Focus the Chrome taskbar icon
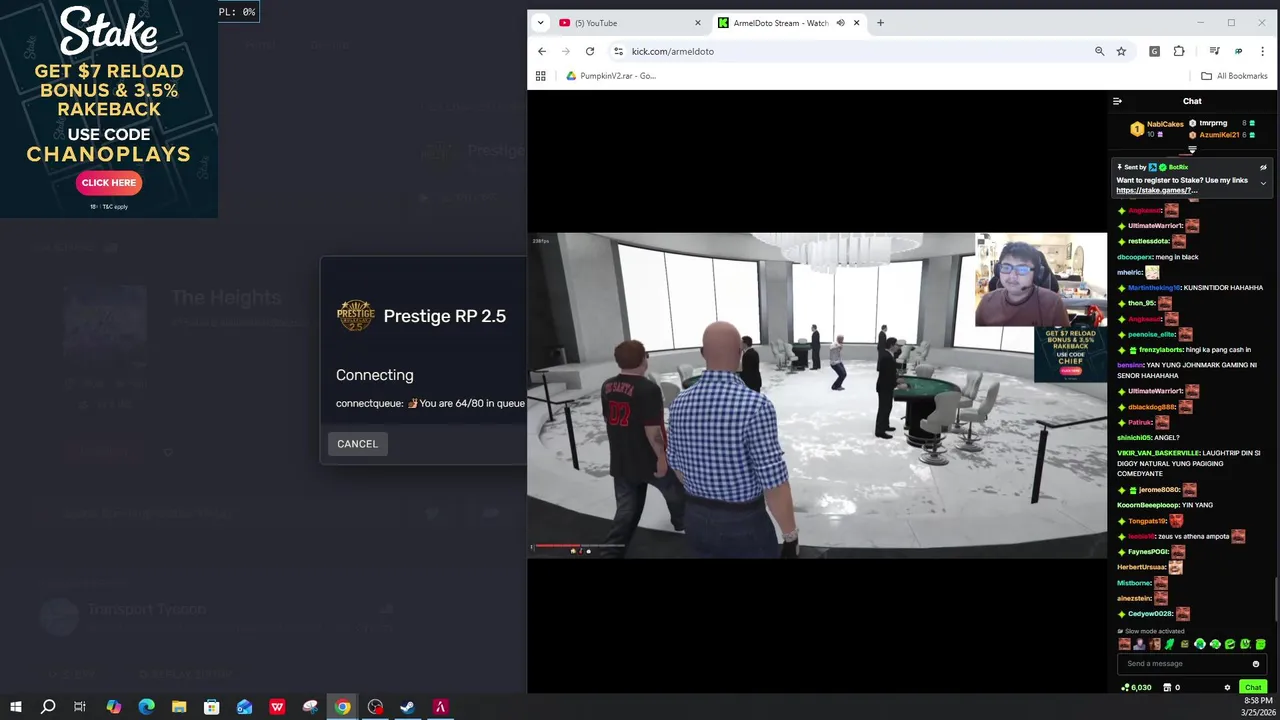Image resolution: width=1280 pixels, height=720 pixels. pyautogui.click(x=342, y=707)
